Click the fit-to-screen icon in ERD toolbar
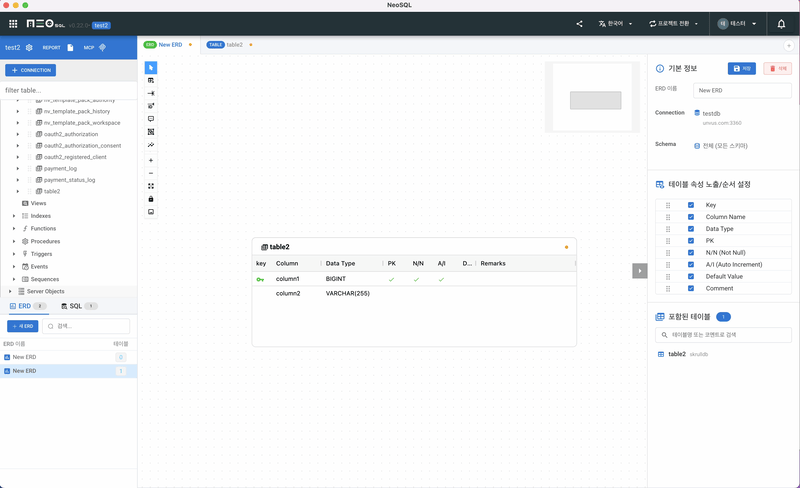 tap(151, 186)
